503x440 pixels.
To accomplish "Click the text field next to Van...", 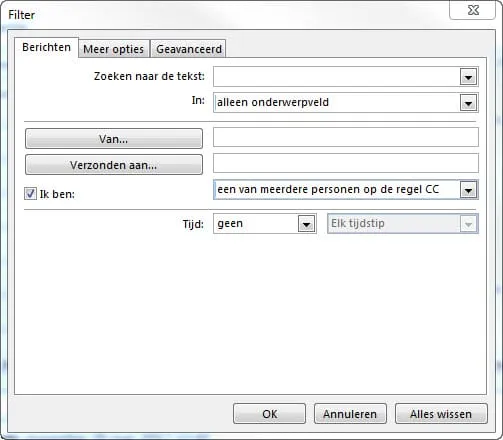I will [x=346, y=137].
